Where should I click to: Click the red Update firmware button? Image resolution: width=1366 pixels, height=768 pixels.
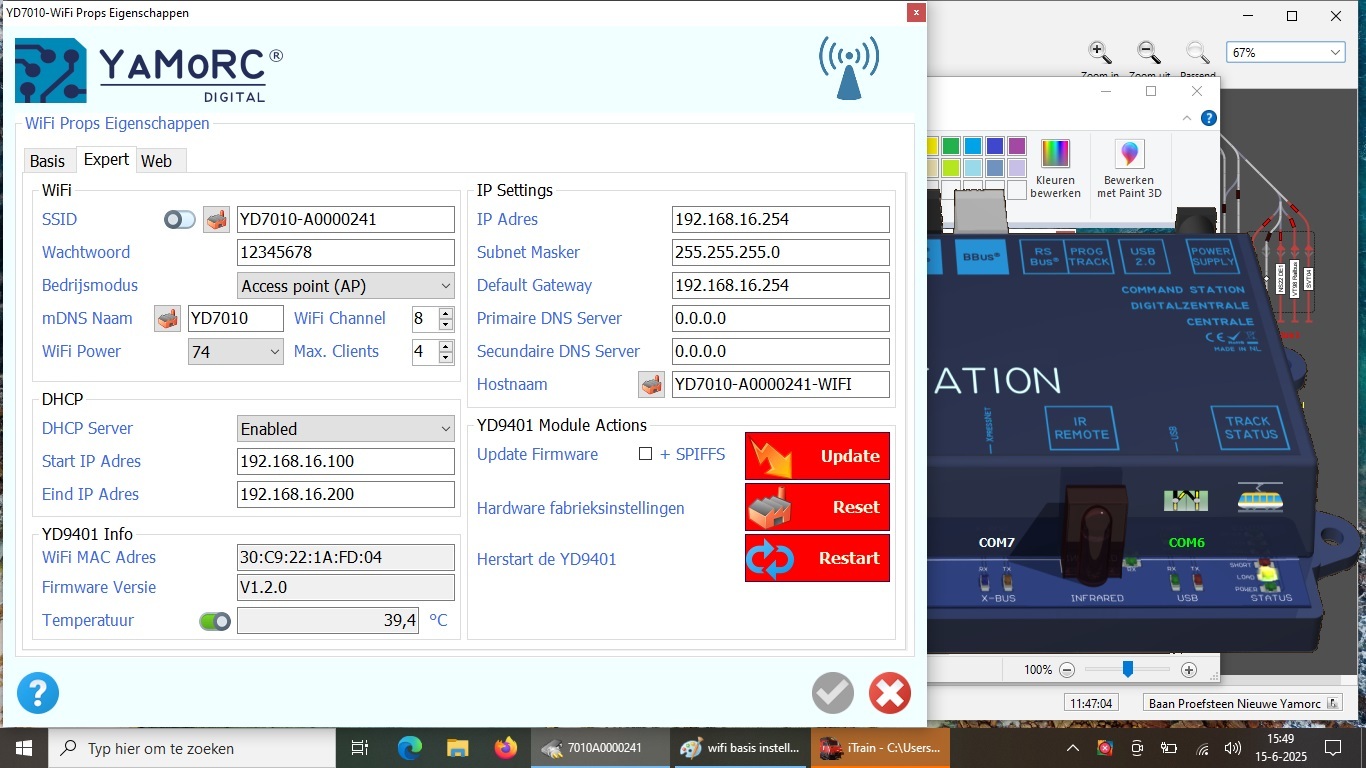tap(817, 456)
